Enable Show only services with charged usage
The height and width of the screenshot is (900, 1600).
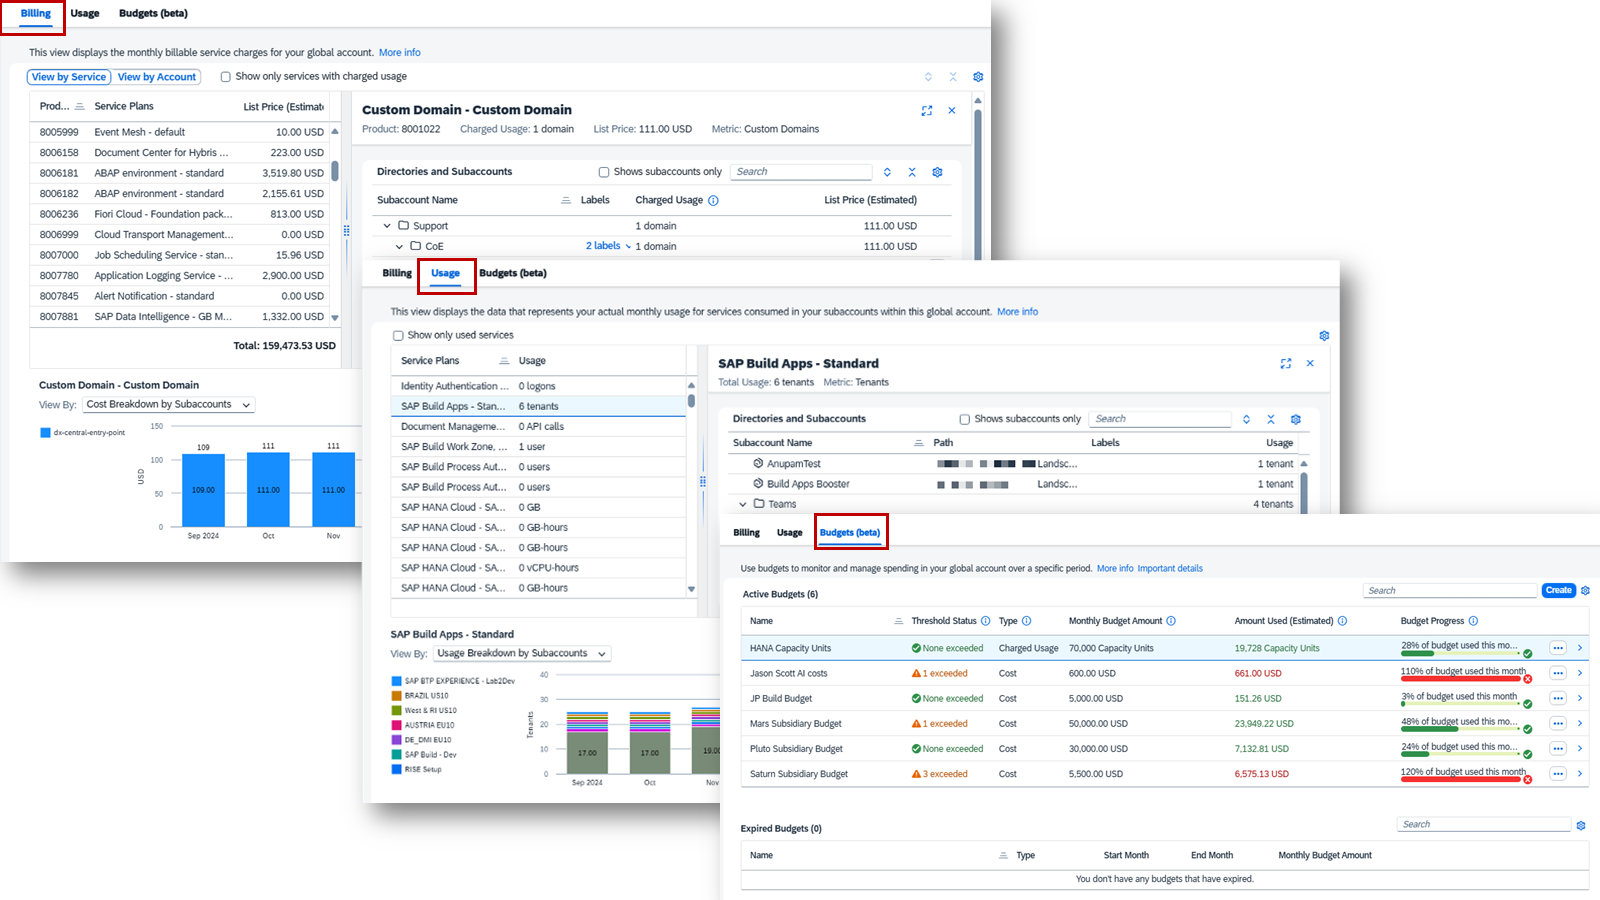pos(226,77)
